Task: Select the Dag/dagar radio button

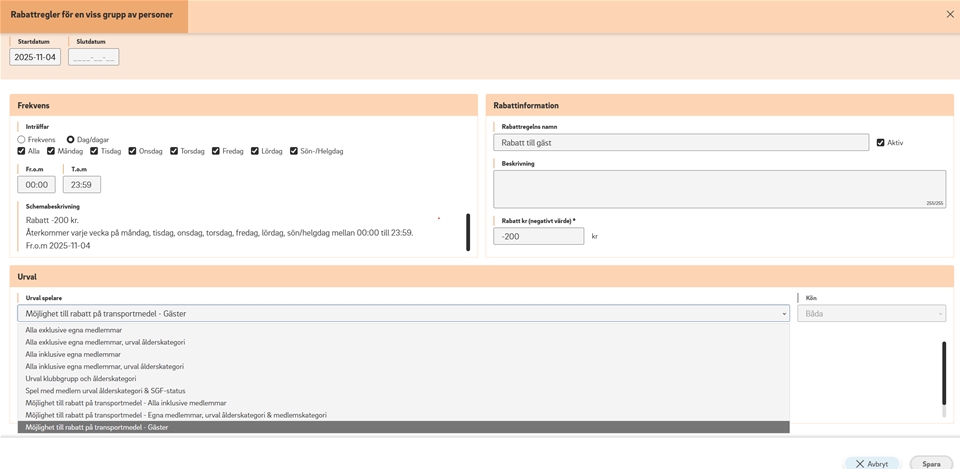Action: pos(71,140)
